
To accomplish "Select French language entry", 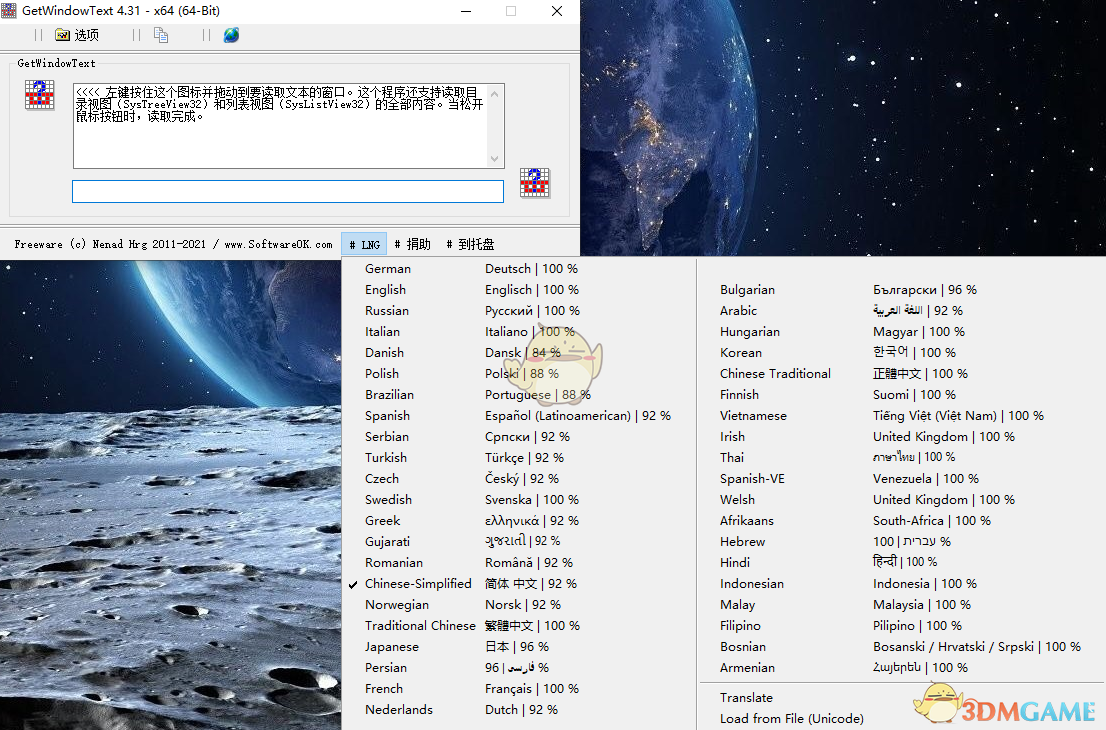I will 518,689.
